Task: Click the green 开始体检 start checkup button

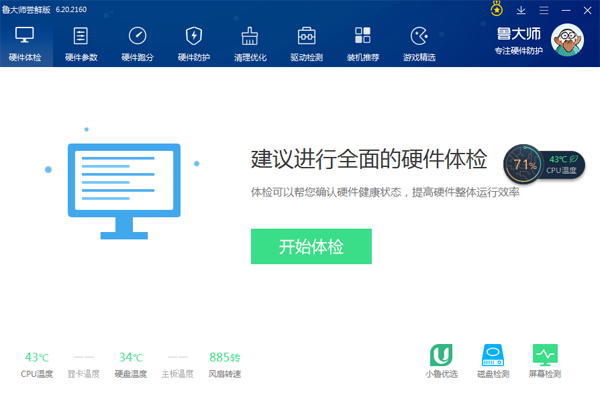Action: (311, 246)
